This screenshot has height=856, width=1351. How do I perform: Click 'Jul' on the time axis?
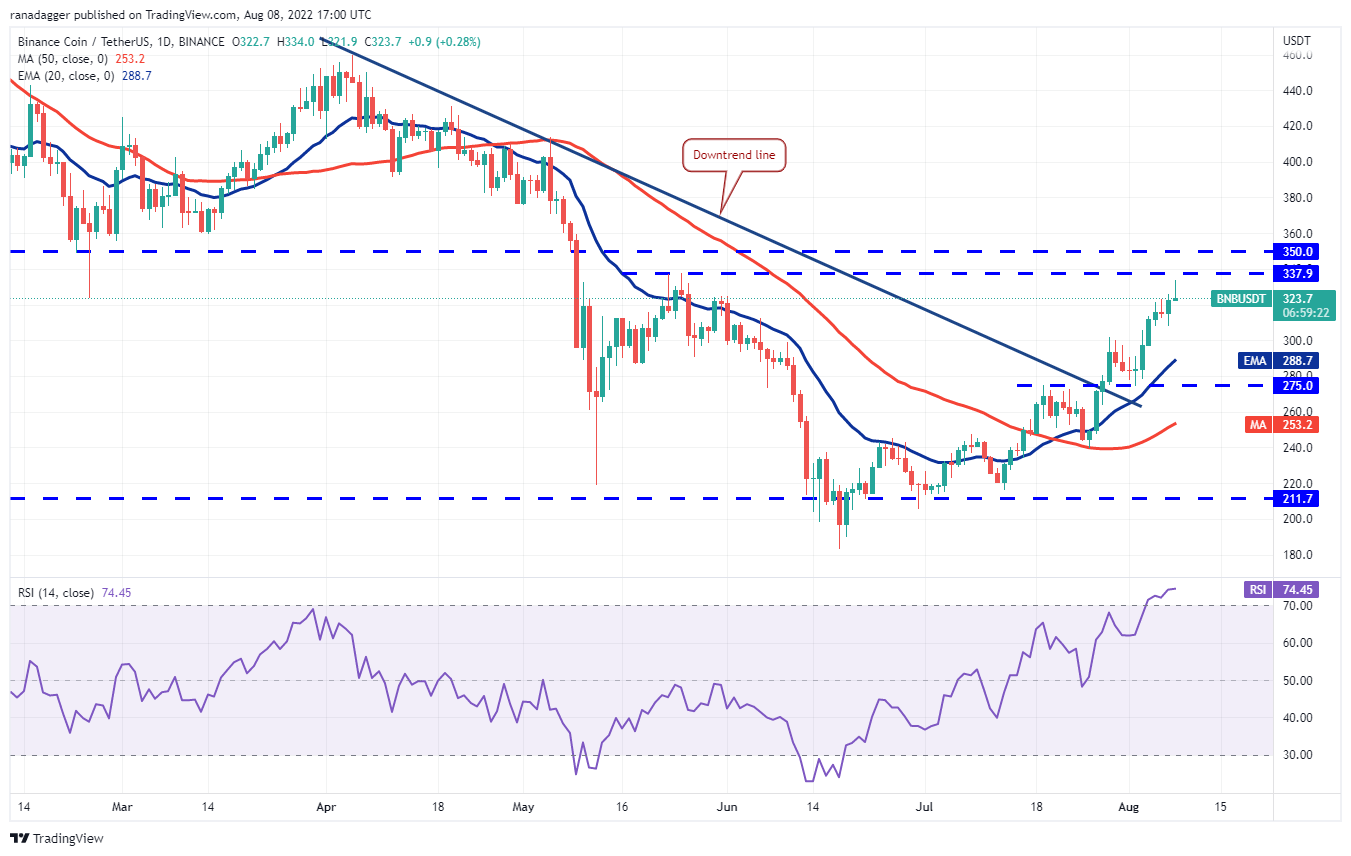pyautogui.click(x=924, y=805)
